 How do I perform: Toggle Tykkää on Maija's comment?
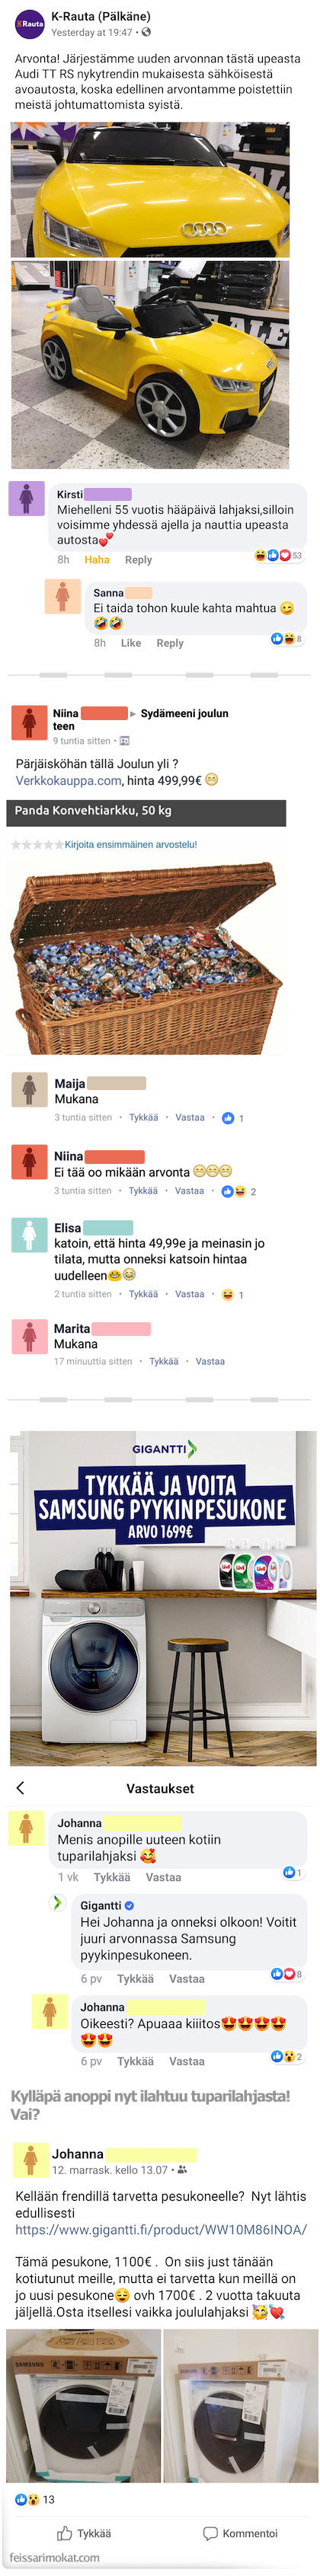coord(143,1117)
